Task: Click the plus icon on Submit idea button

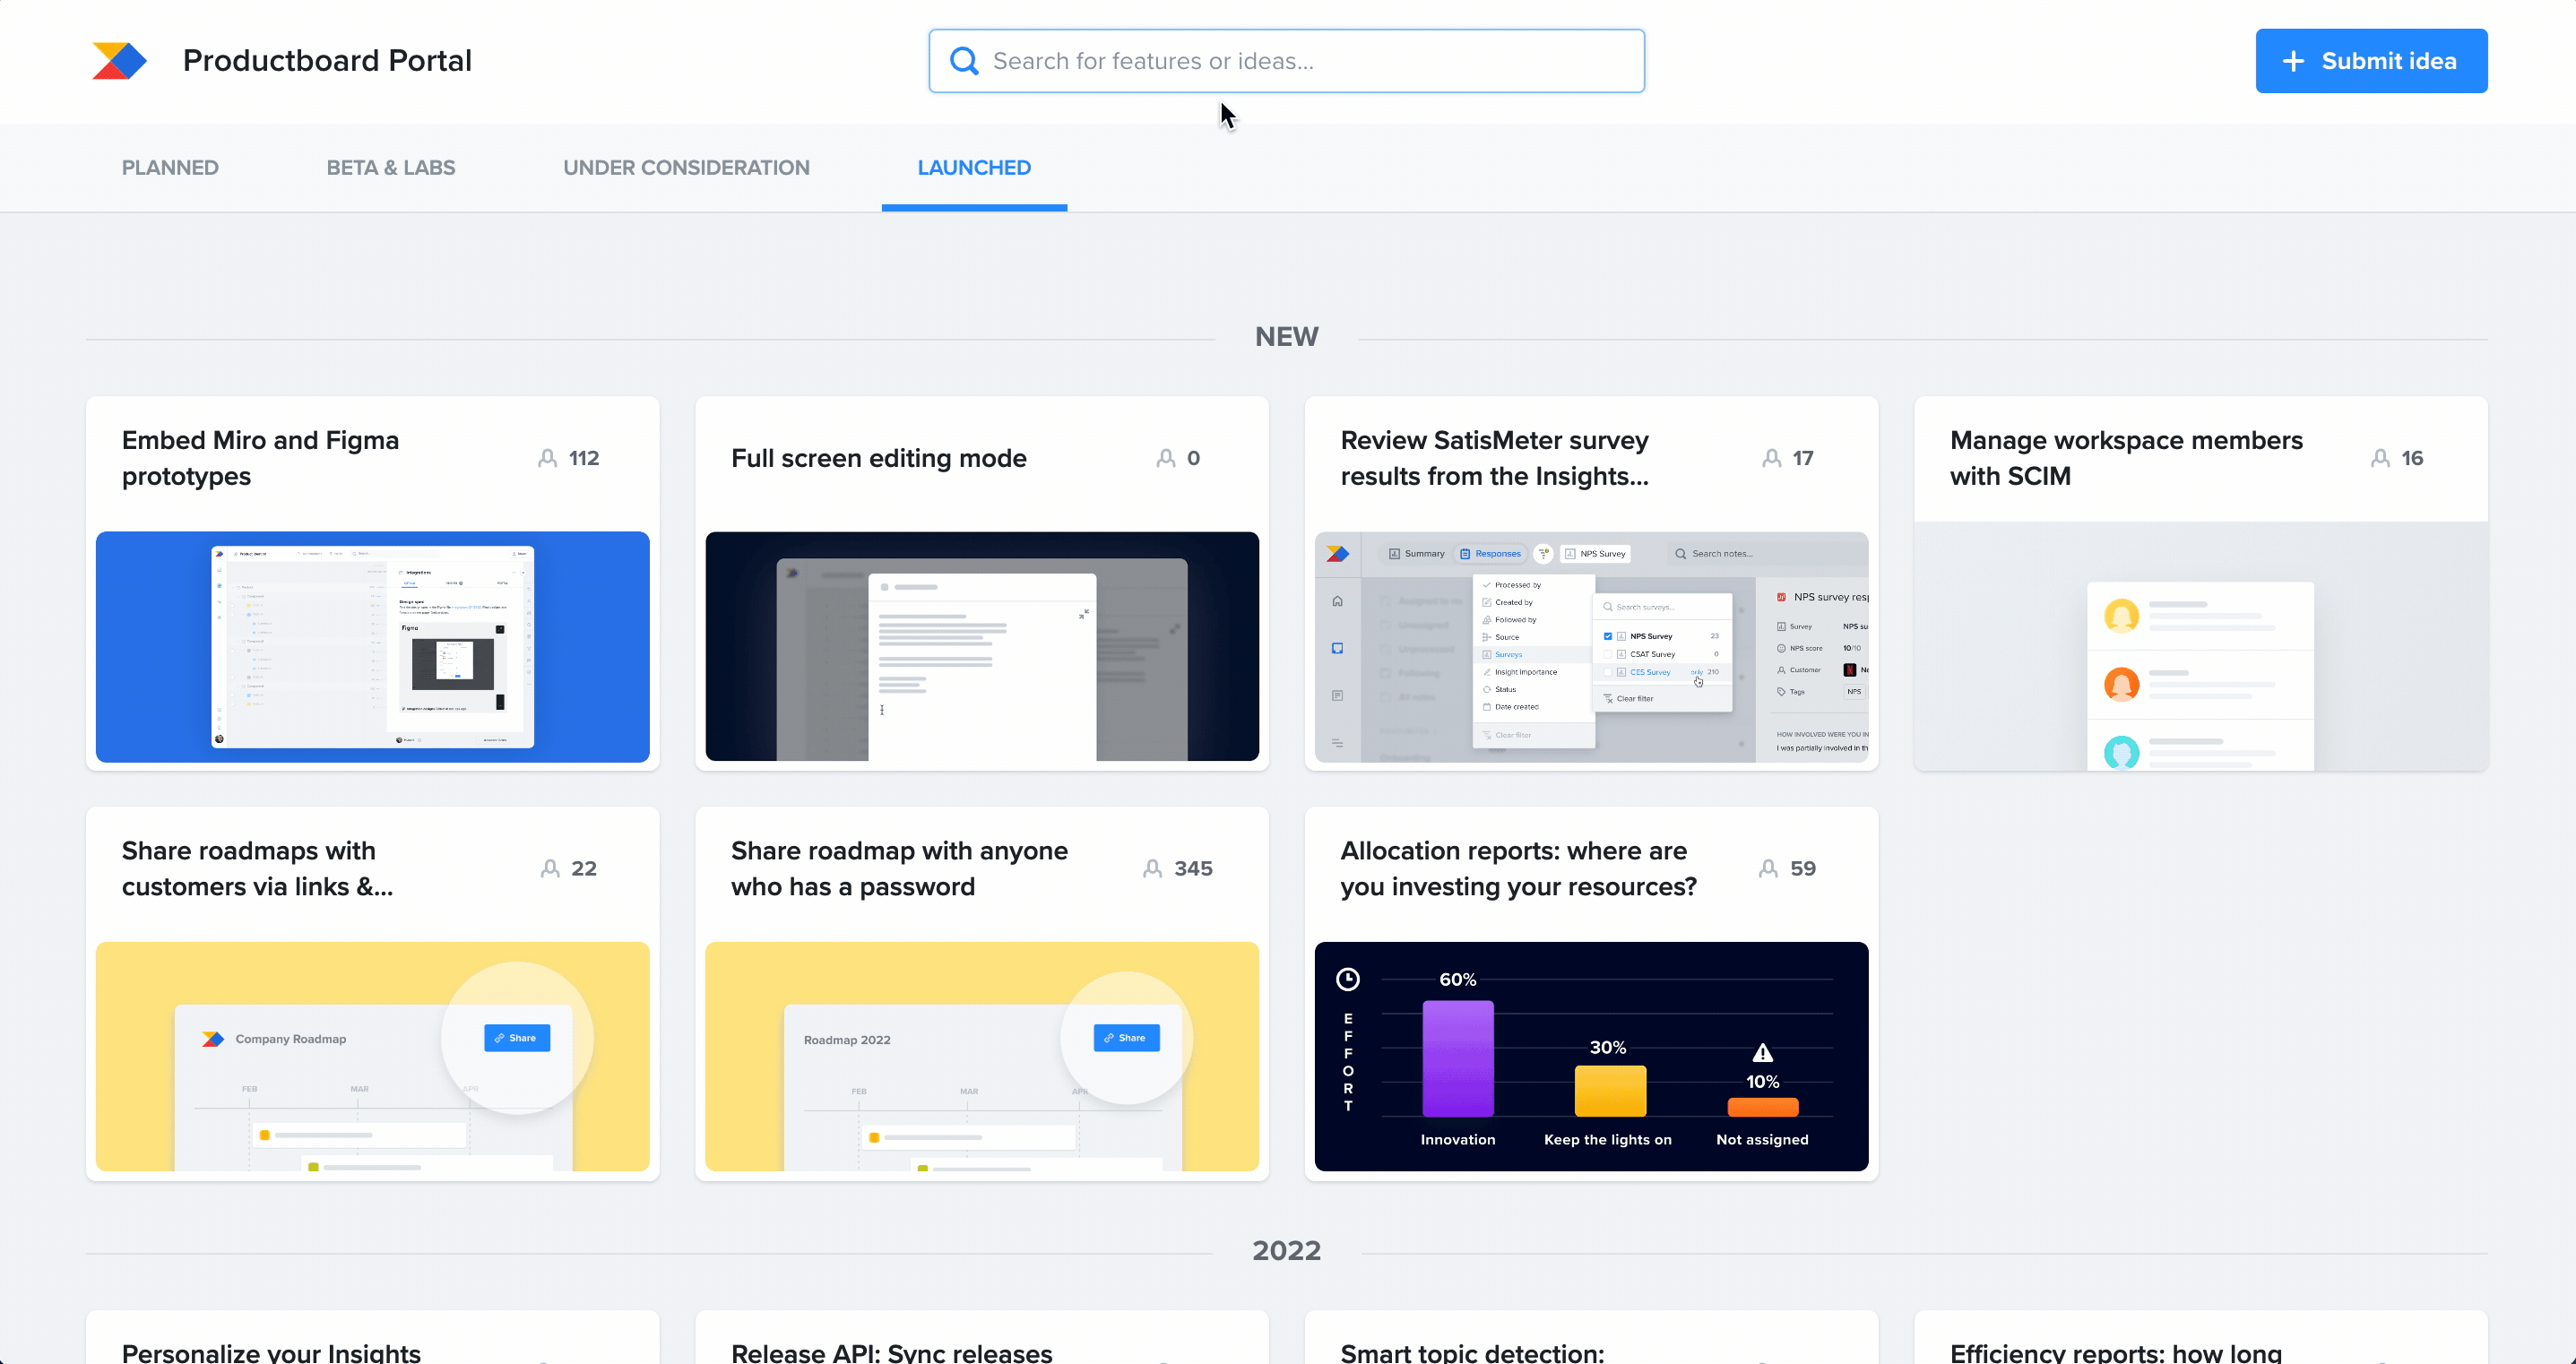Action: coord(2292,60)
